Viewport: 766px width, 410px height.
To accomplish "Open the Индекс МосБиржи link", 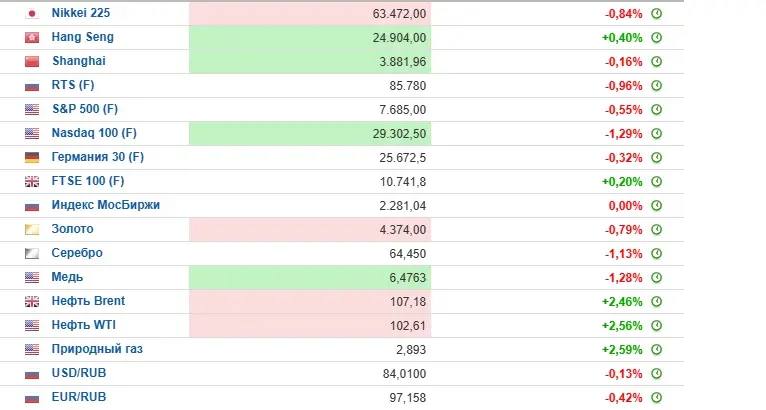I will 106,205.
